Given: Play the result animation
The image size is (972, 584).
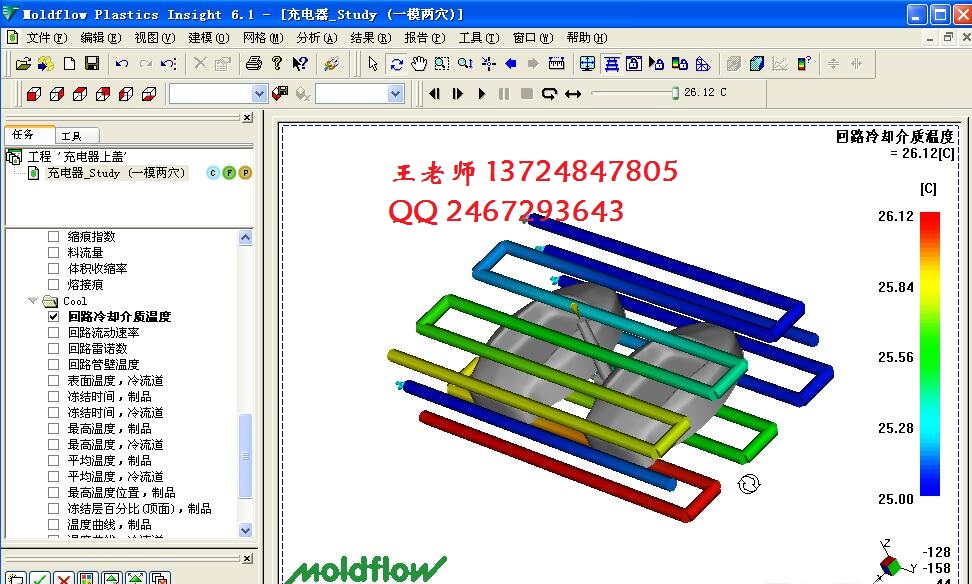Looking at the screenshot, I should coord(481,94).
